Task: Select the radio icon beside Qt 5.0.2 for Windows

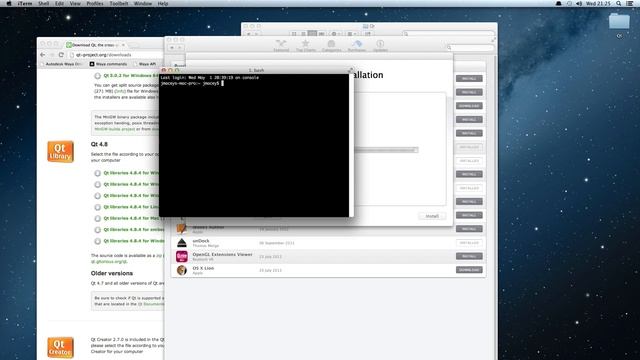Action: [98, 76]
